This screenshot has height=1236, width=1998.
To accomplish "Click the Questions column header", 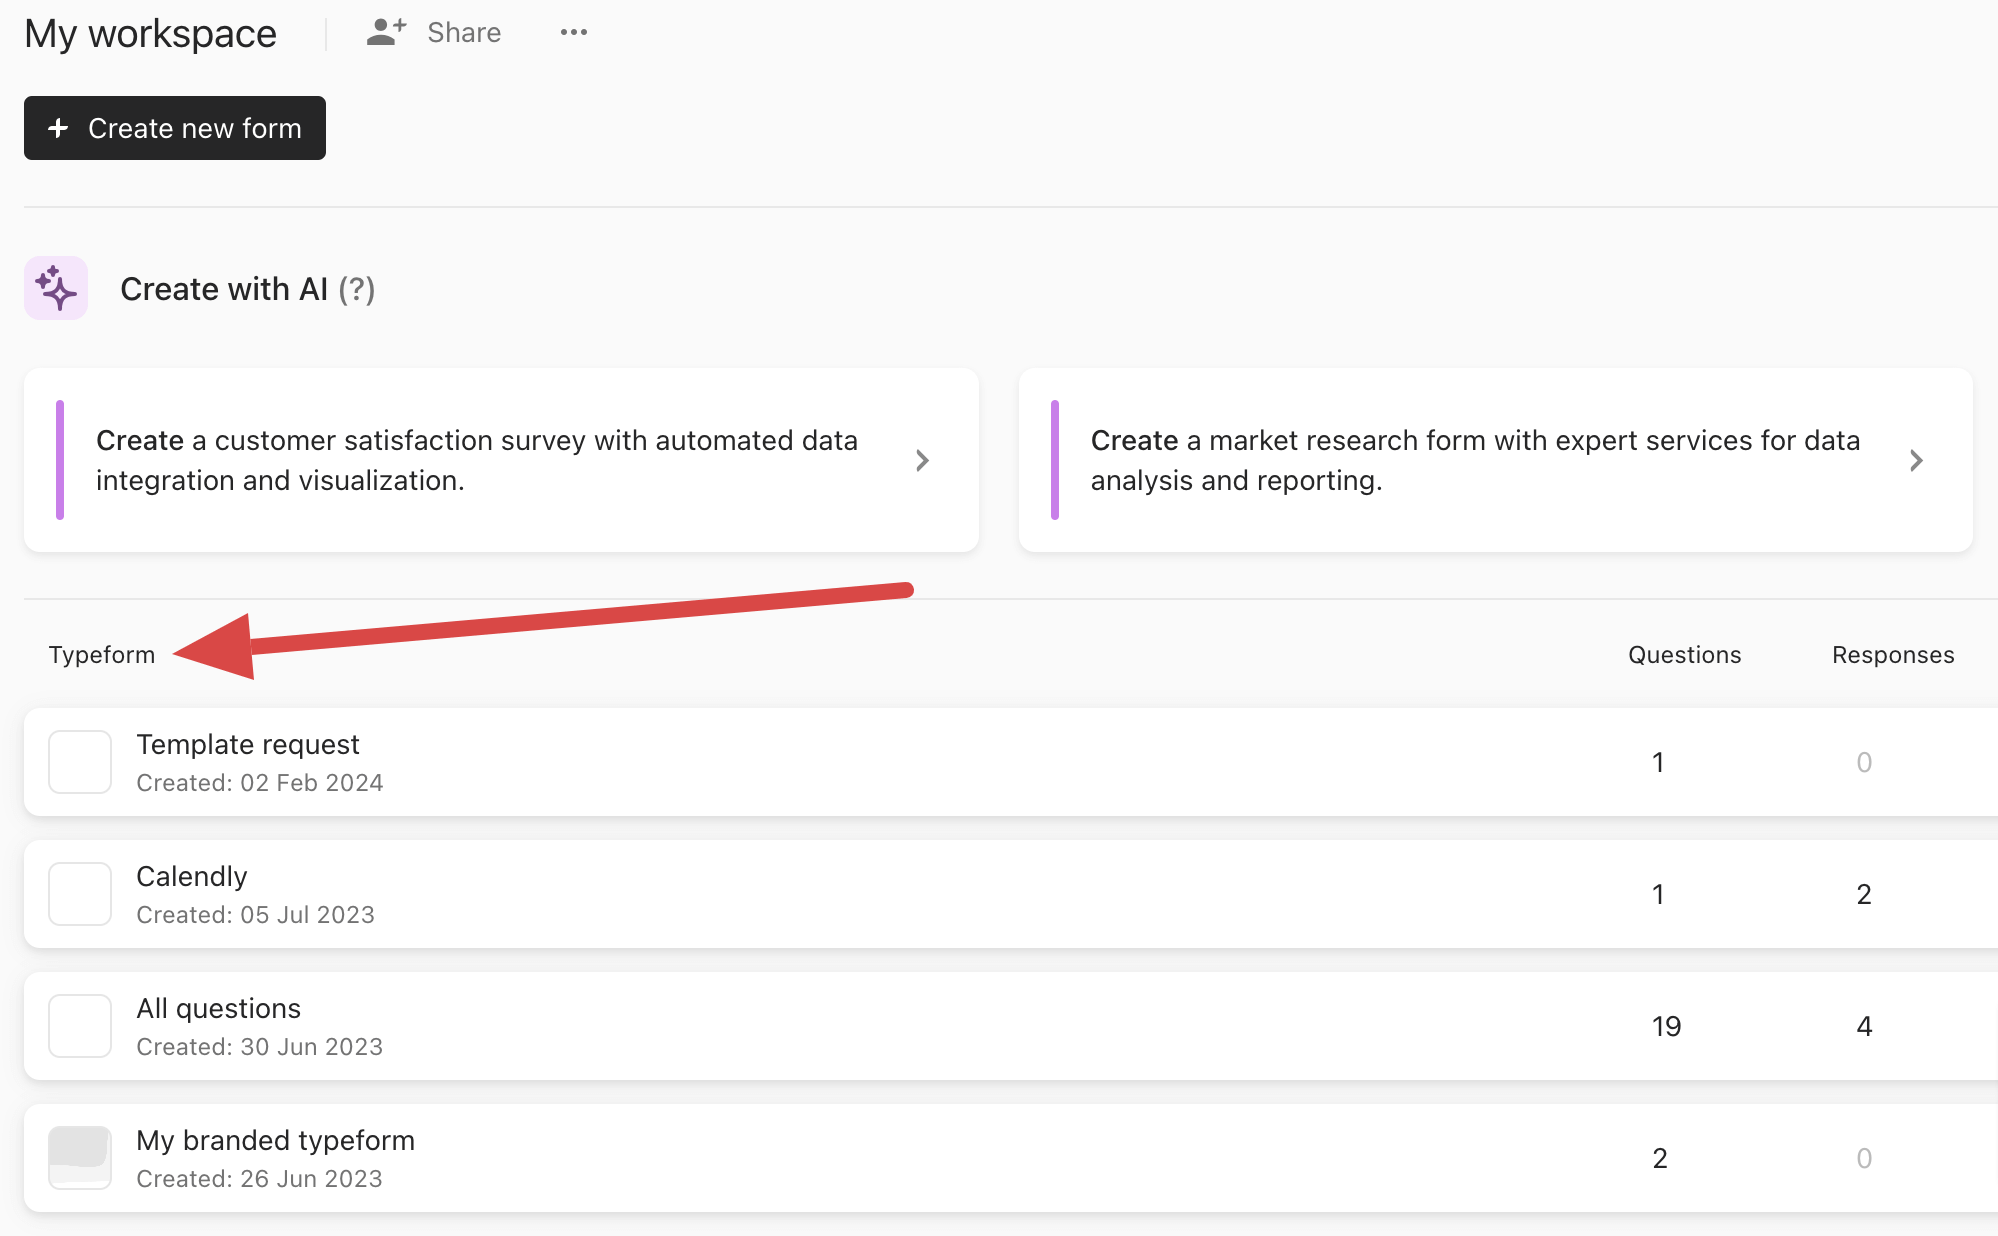I will [1684, 655].
